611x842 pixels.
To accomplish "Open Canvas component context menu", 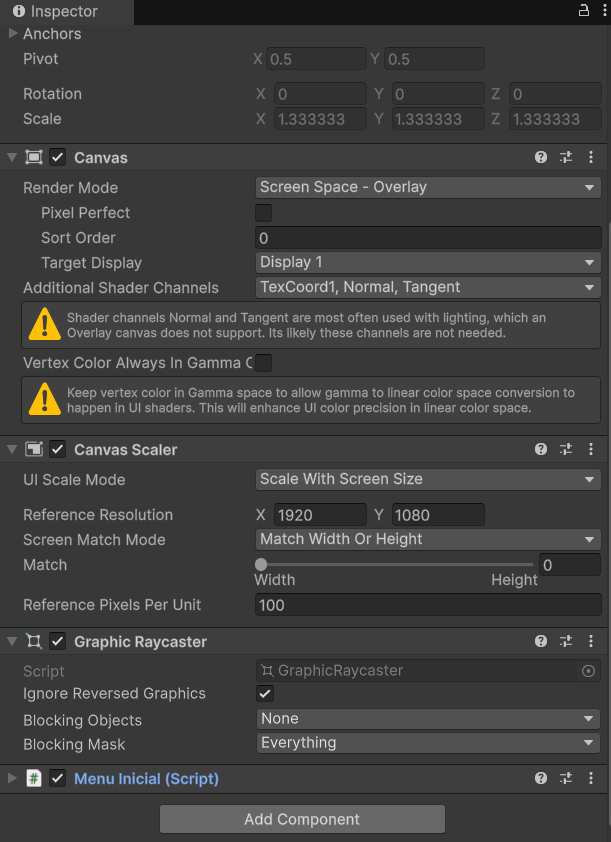I will coord(591,157).
